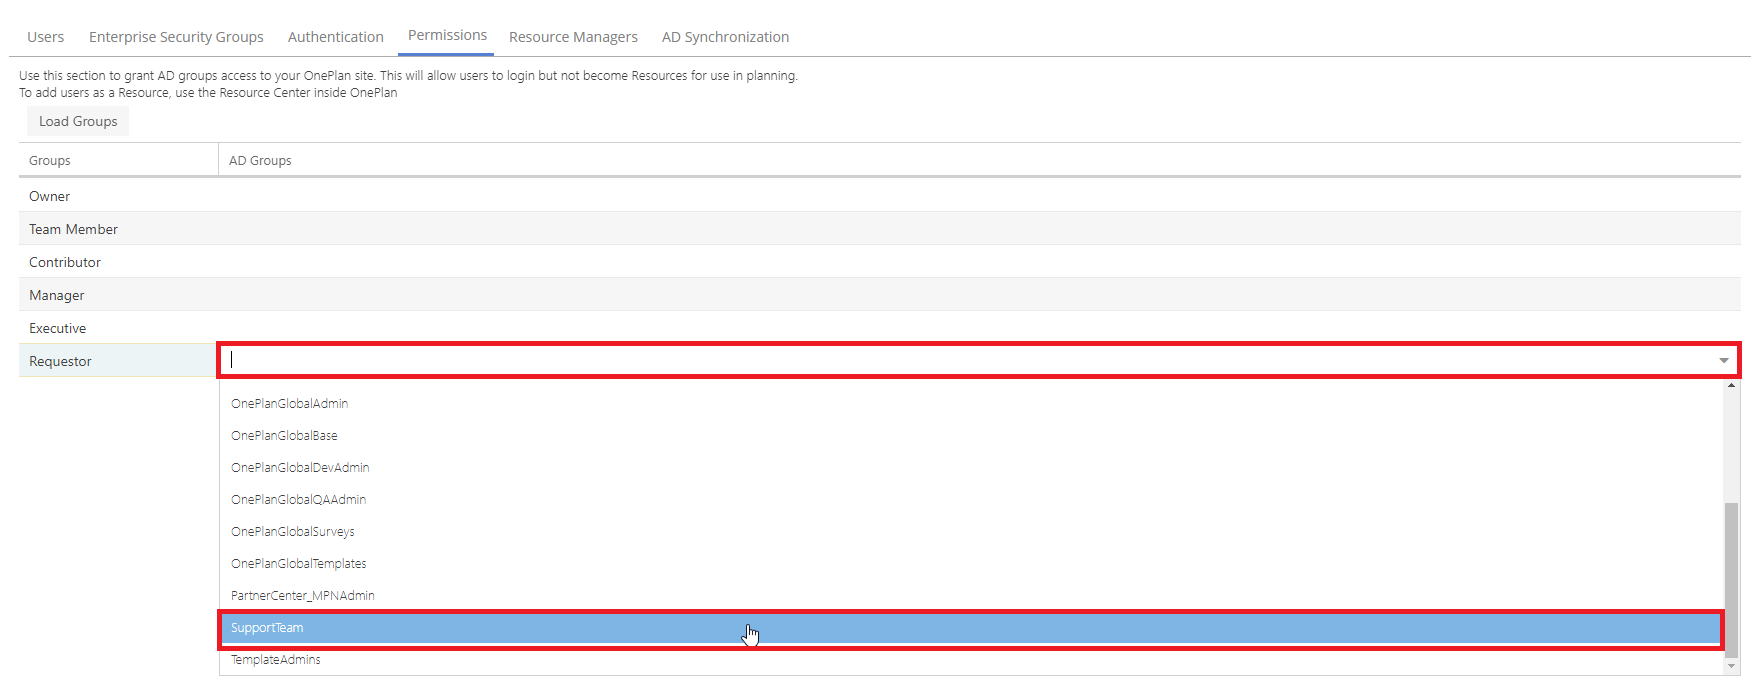Pick the highlighted SupportTeam option
Screen dimensions: 1754x689
972,628
